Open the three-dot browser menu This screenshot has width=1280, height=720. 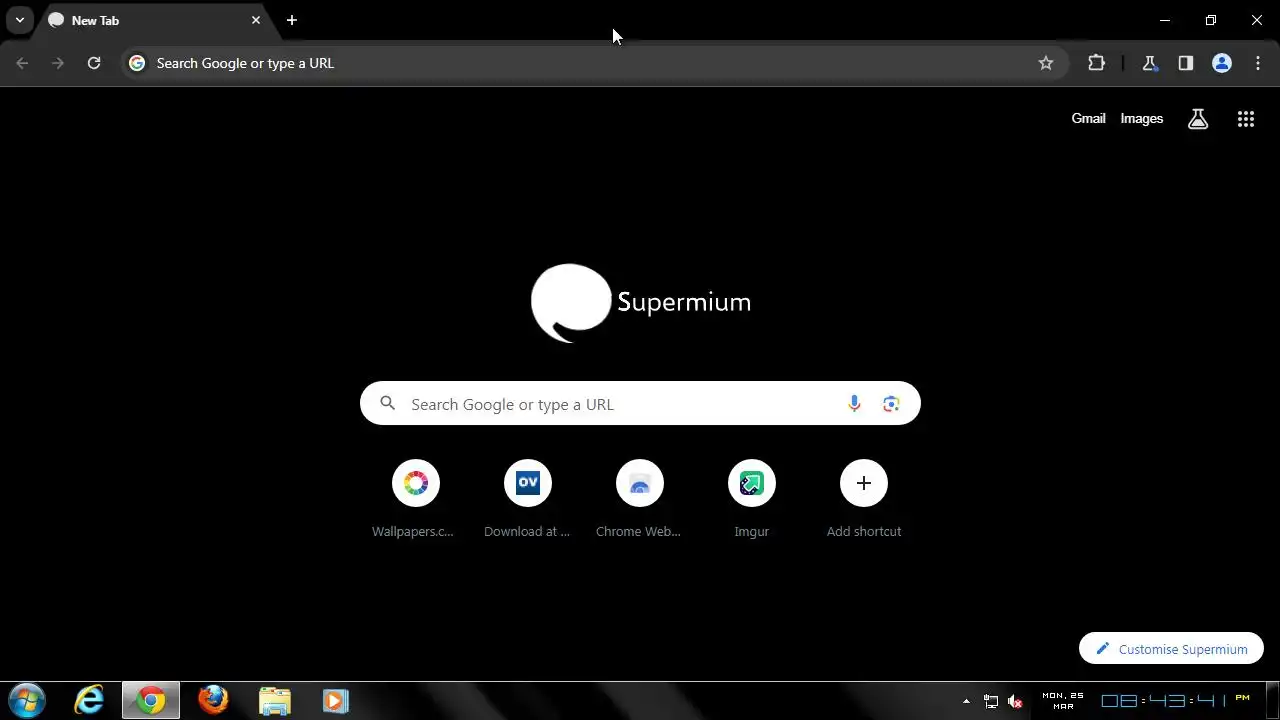[1258, 63]
